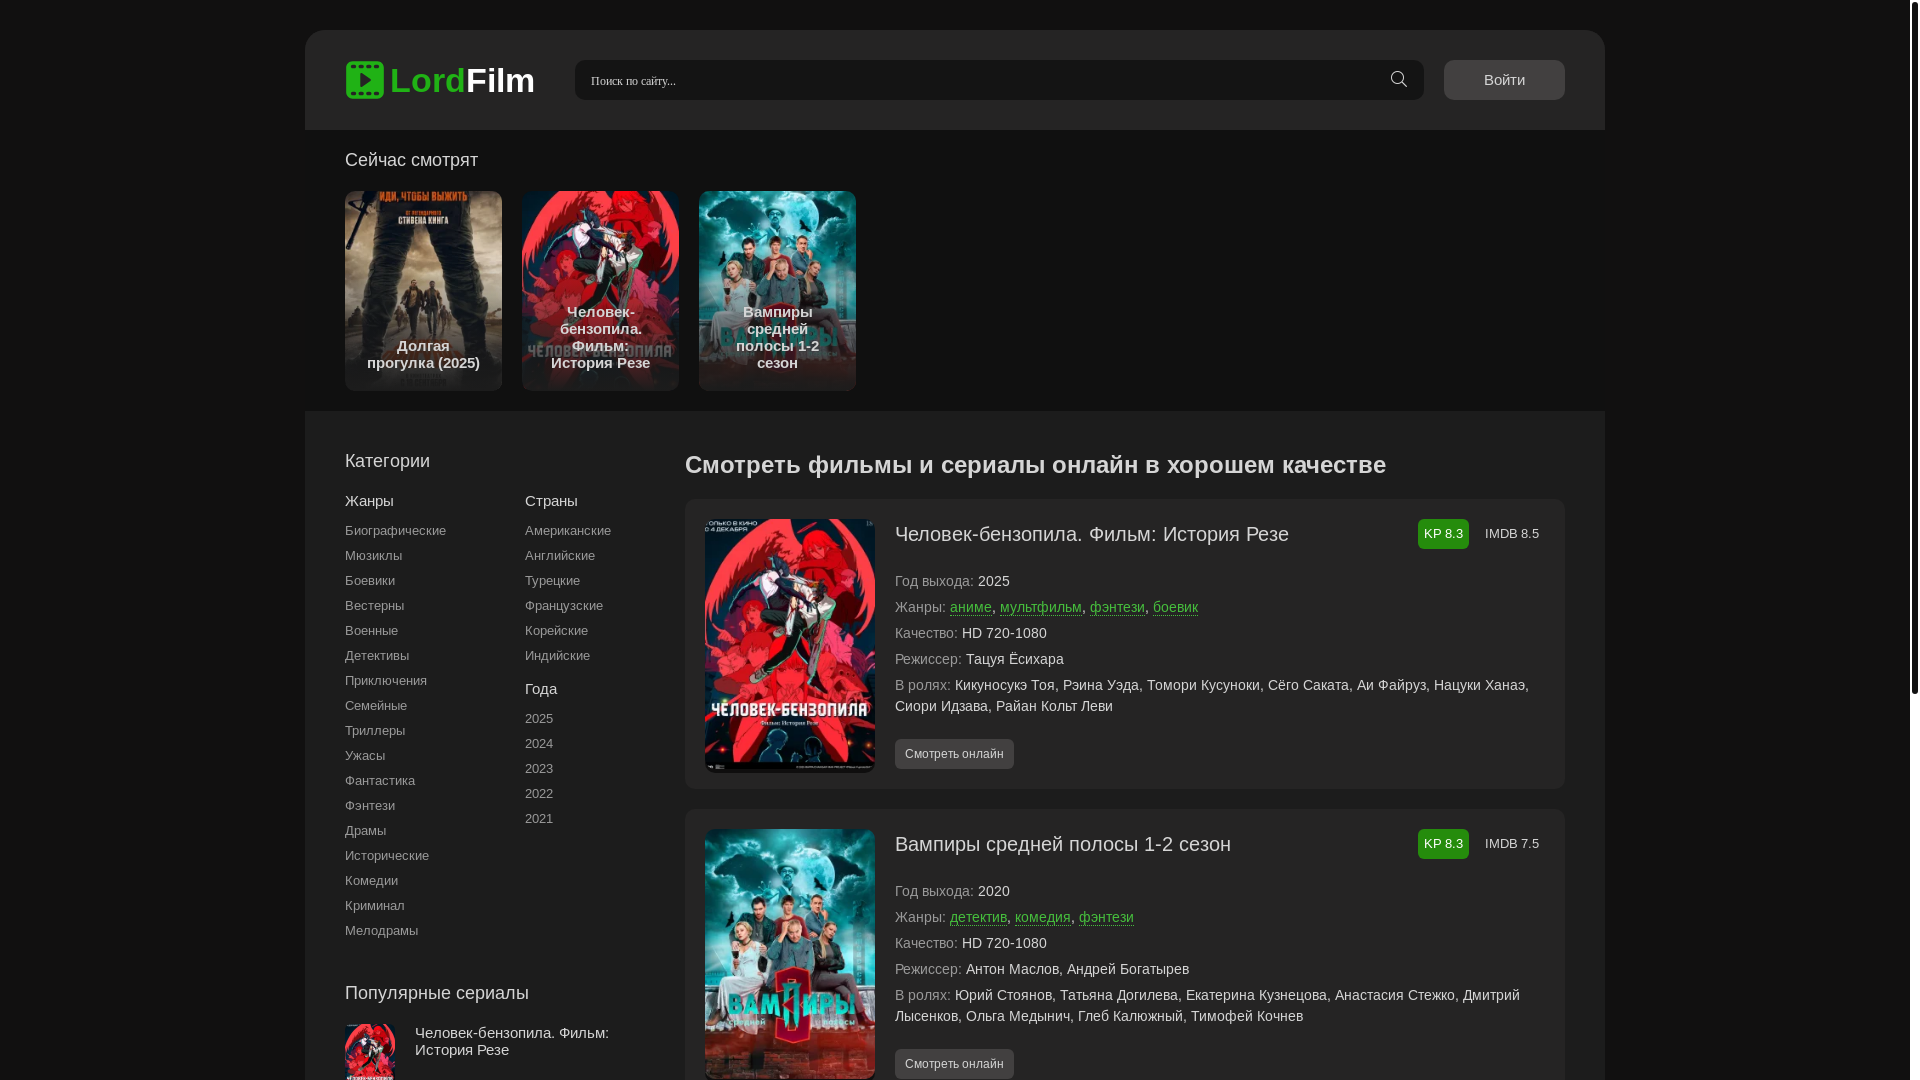Image resolution: width=1920 pixels, height=1080 pixels.
Task: Select Мюзиклы genre
Action: 373,556
